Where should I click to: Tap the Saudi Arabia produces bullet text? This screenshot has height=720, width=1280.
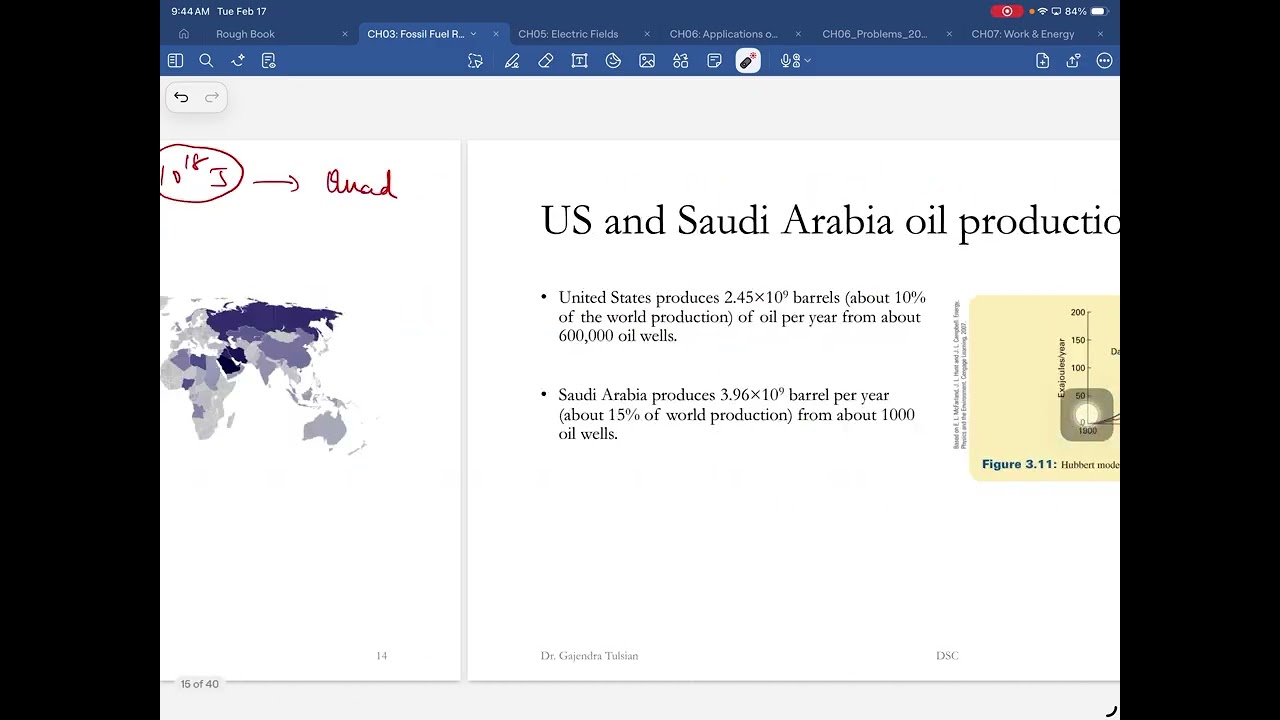tap(737, 414)
